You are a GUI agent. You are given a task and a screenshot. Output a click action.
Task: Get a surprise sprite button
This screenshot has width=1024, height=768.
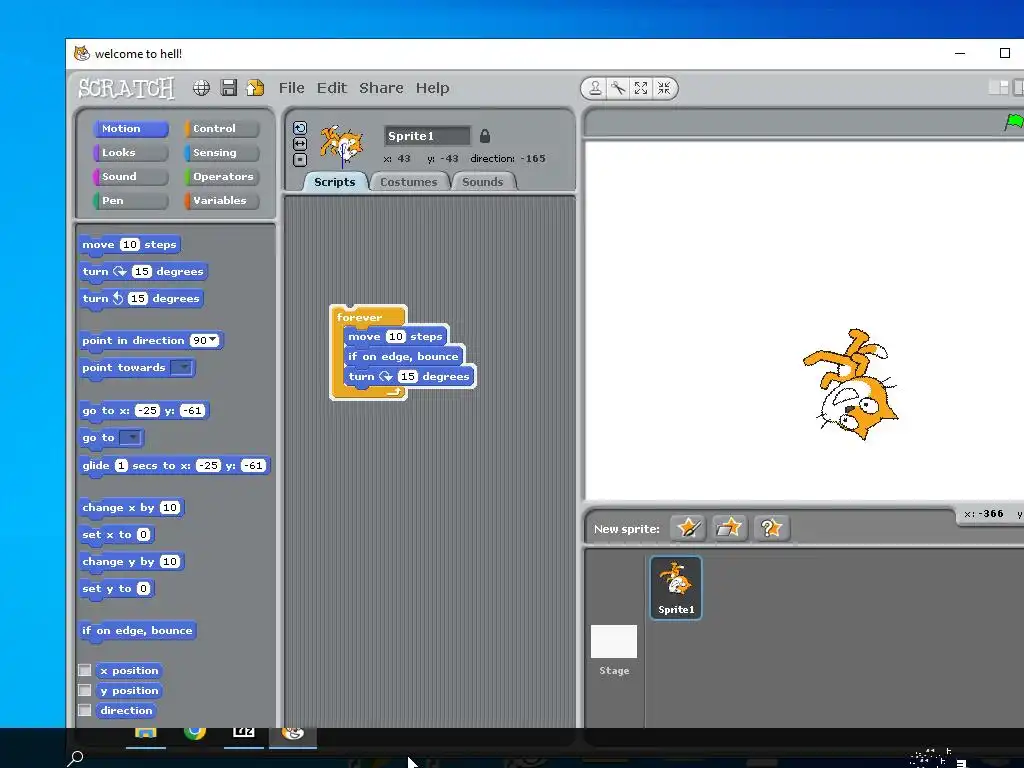(771, 528)
